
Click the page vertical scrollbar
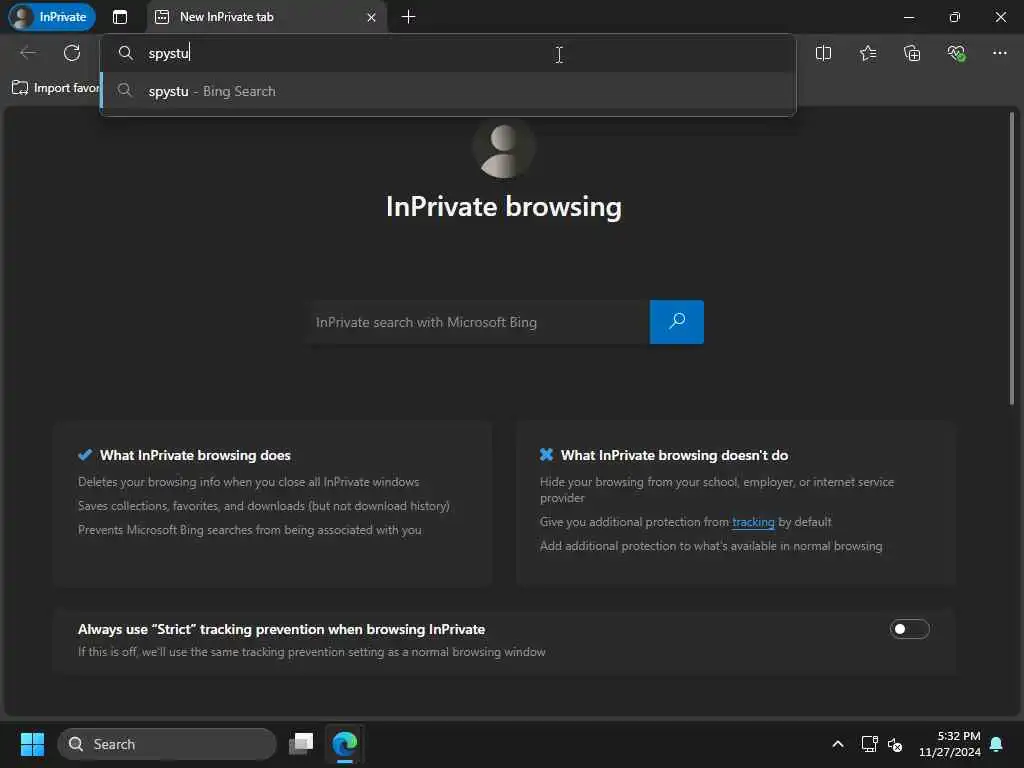pos(1012,259)
